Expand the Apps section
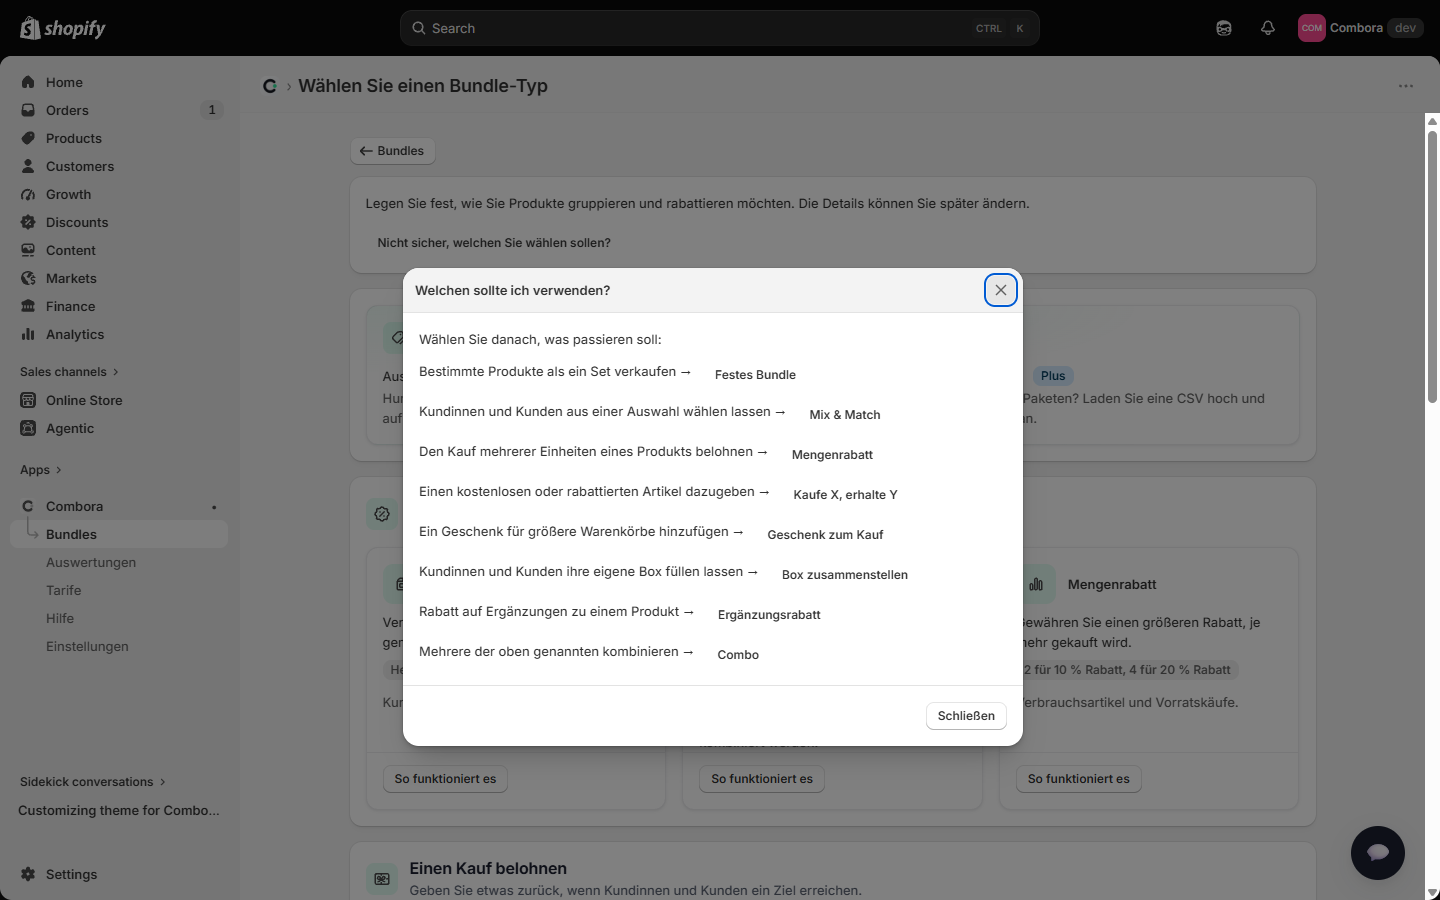1440x900 pixels. (x=41, y=470)
